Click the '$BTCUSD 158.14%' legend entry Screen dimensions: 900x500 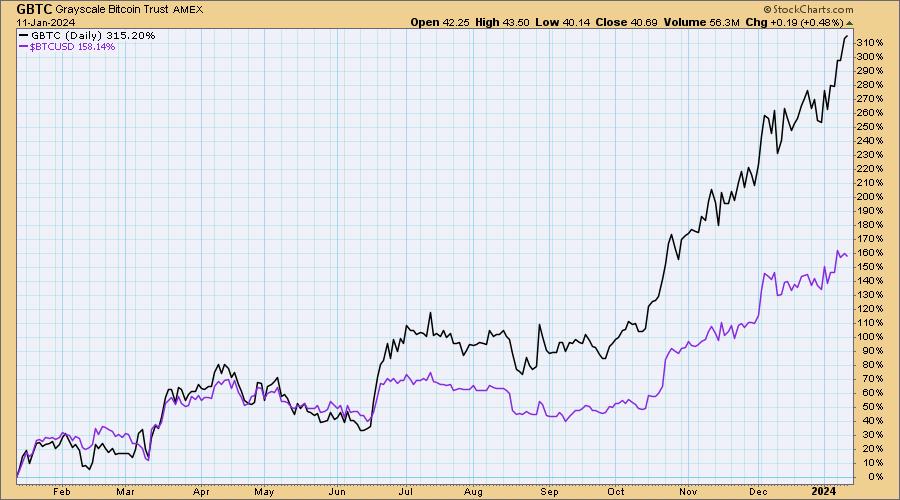point(72,47)
